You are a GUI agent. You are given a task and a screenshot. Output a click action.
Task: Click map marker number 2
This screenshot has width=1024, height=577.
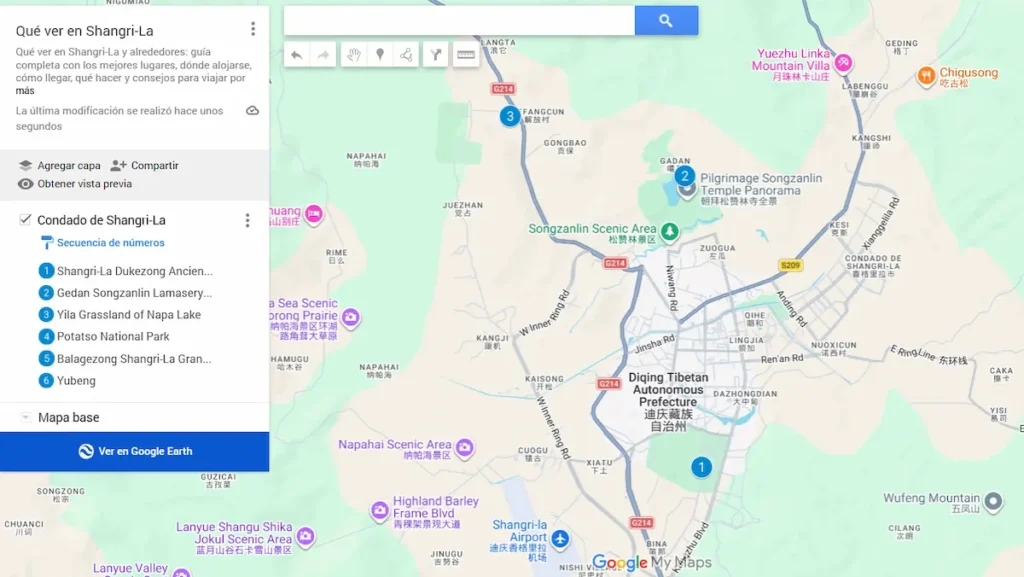click(x=684, y=176)
